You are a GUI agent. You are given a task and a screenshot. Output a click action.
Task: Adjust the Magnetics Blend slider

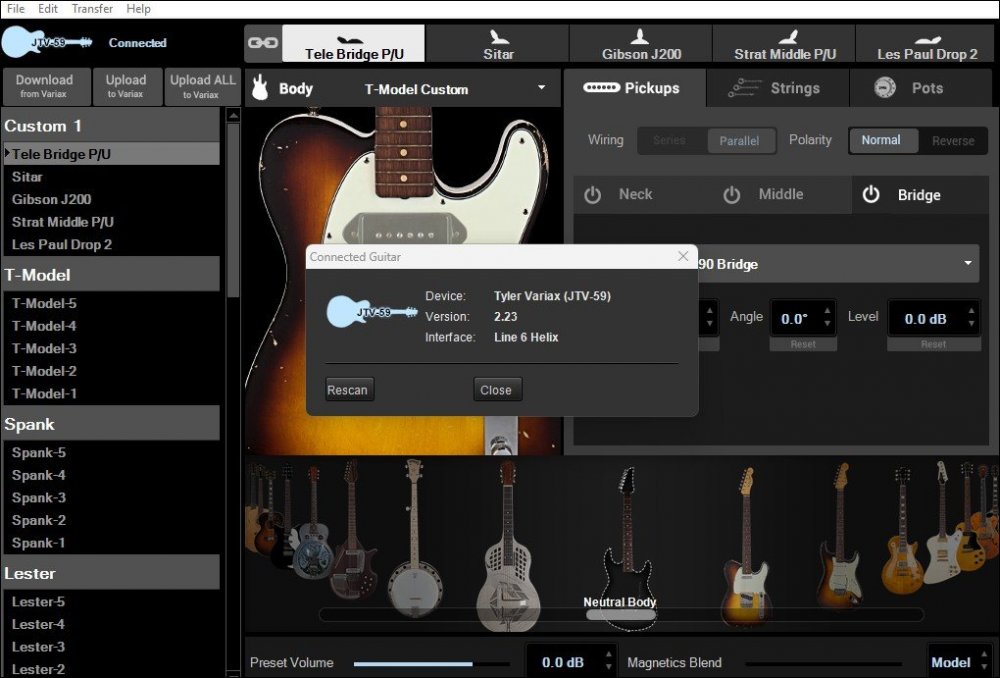823,663
